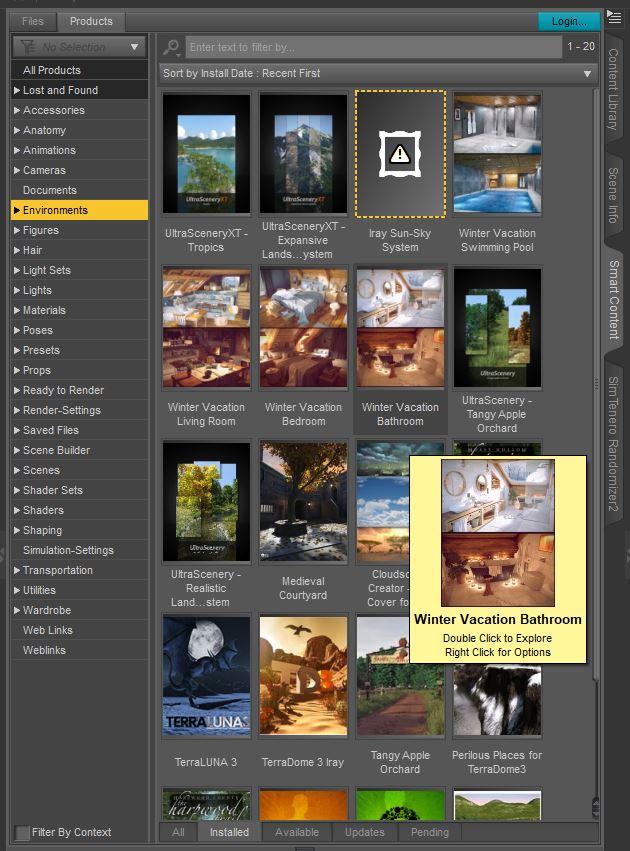Switch to the Files tab
Viewport: 630px width, 851px height.
[x=33, y=21]
